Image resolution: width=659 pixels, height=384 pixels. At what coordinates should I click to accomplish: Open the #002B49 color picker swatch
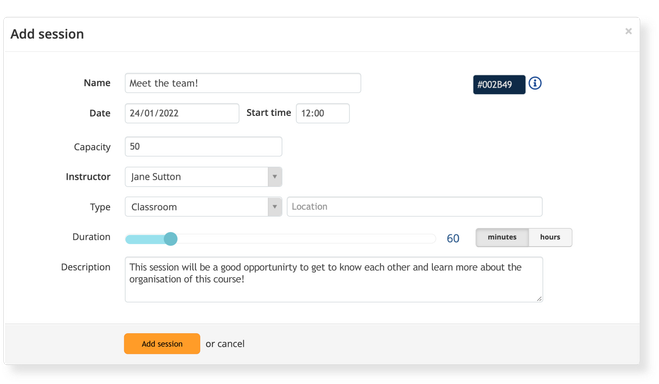[499, 84]
